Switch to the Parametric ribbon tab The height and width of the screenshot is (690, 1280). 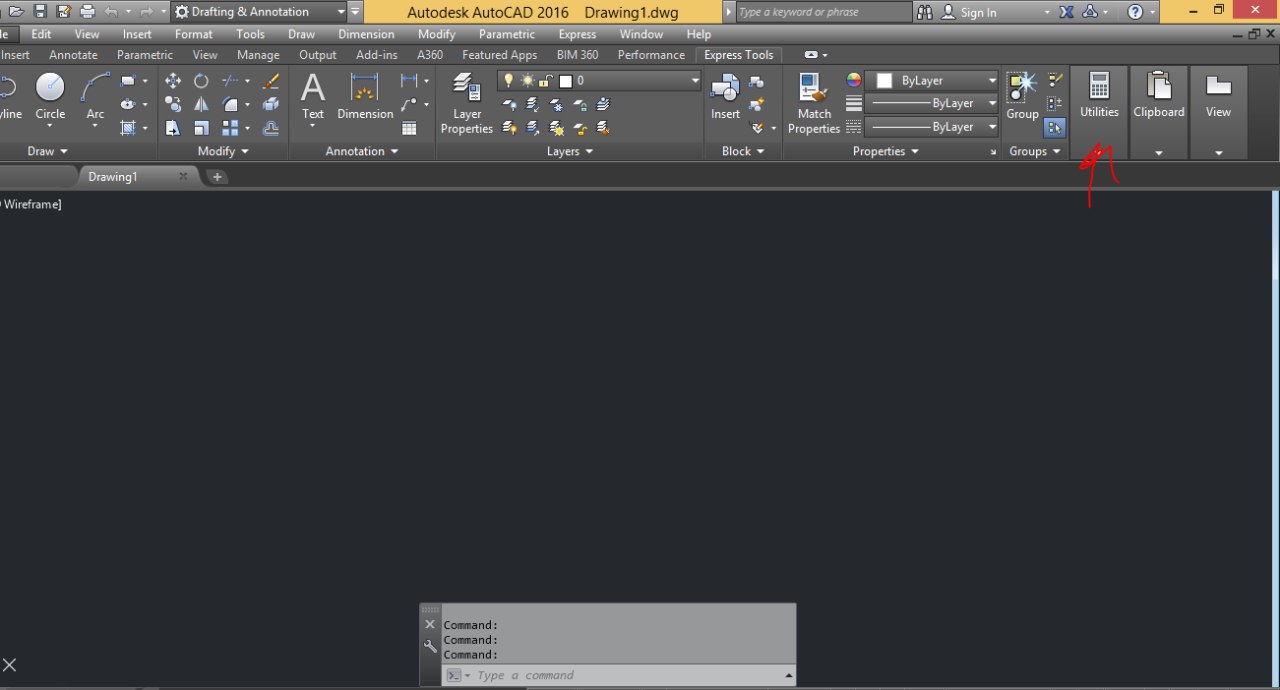coord(145,55)
